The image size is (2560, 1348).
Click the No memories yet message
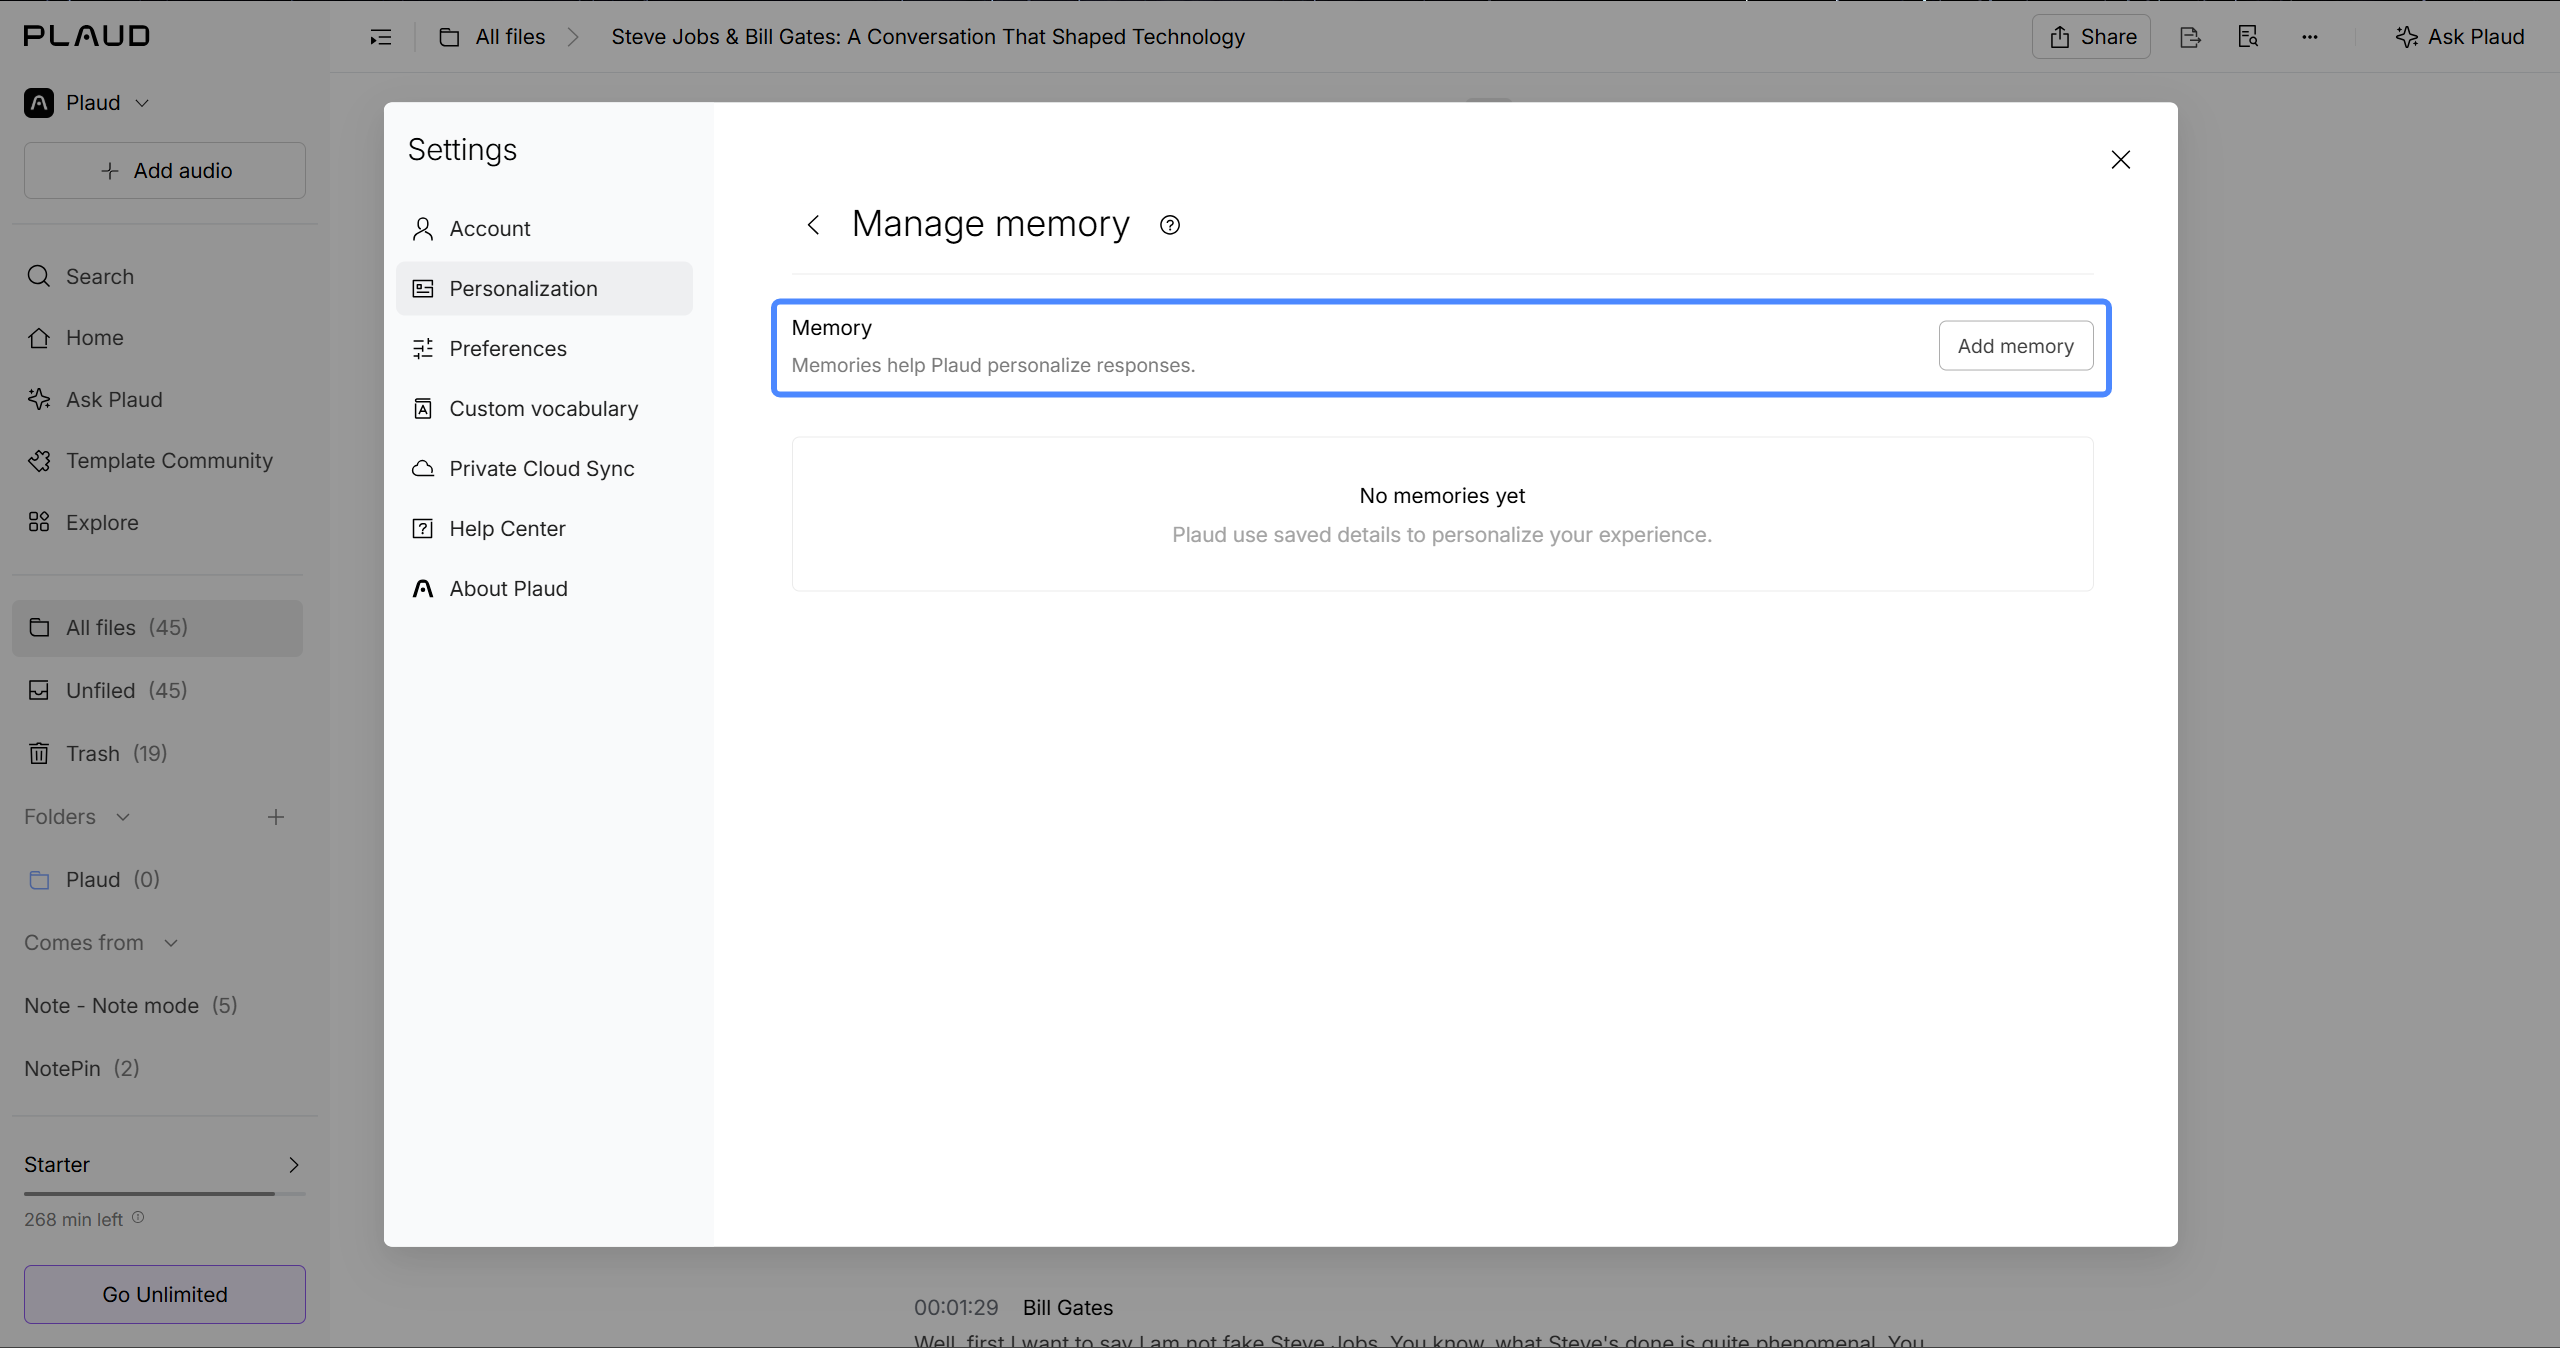click(x=1442, y=496)
